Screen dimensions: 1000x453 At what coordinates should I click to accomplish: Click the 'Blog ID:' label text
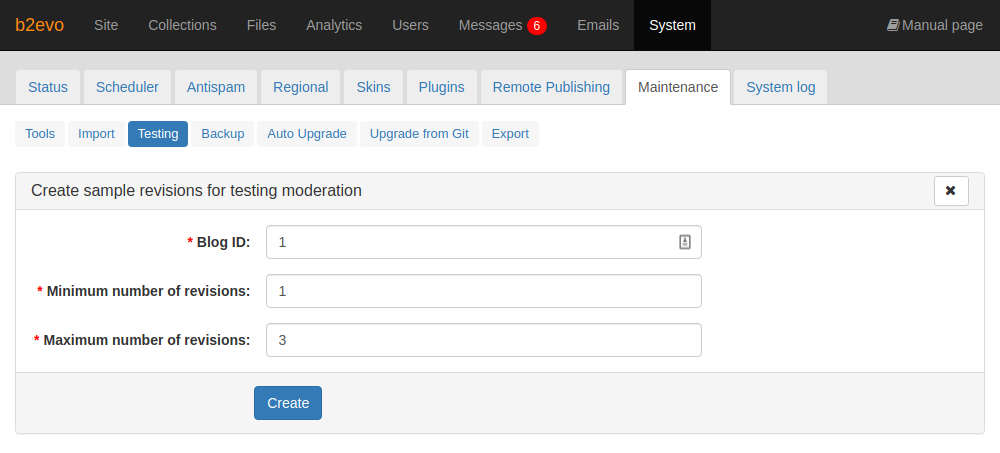[x=223, y=242]
